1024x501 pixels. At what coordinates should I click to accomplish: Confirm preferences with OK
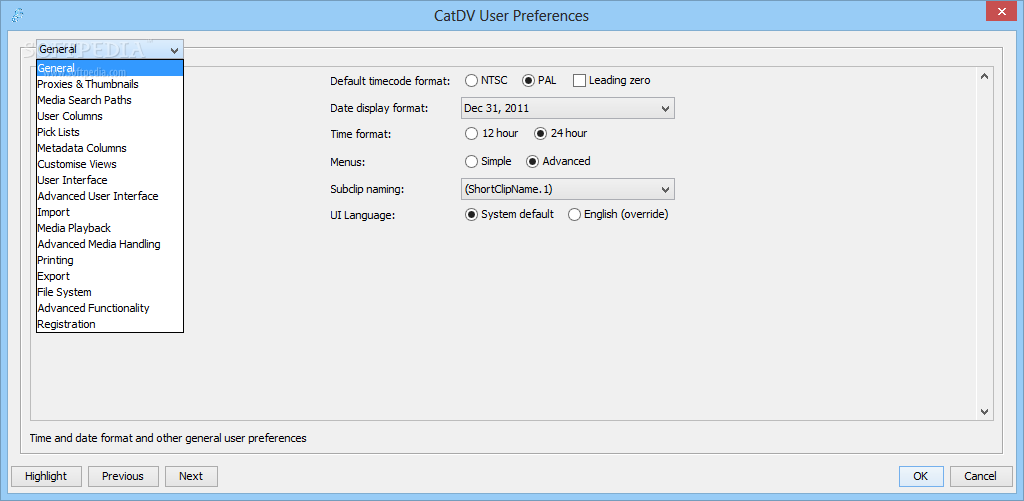921,476
